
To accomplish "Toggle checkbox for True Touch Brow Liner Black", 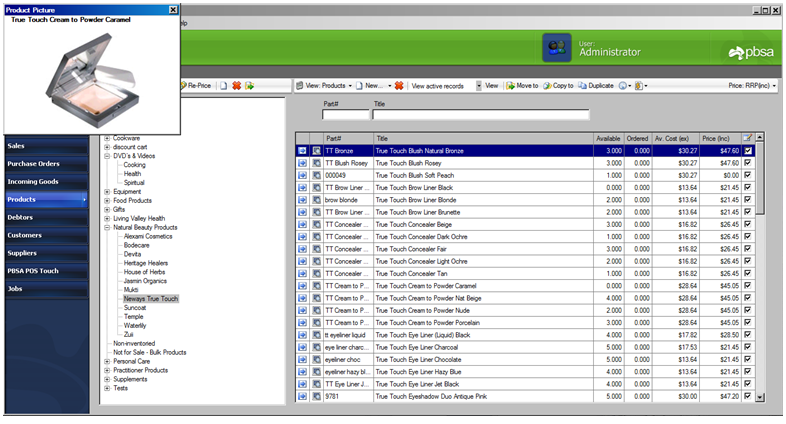I will pos(747,187).
